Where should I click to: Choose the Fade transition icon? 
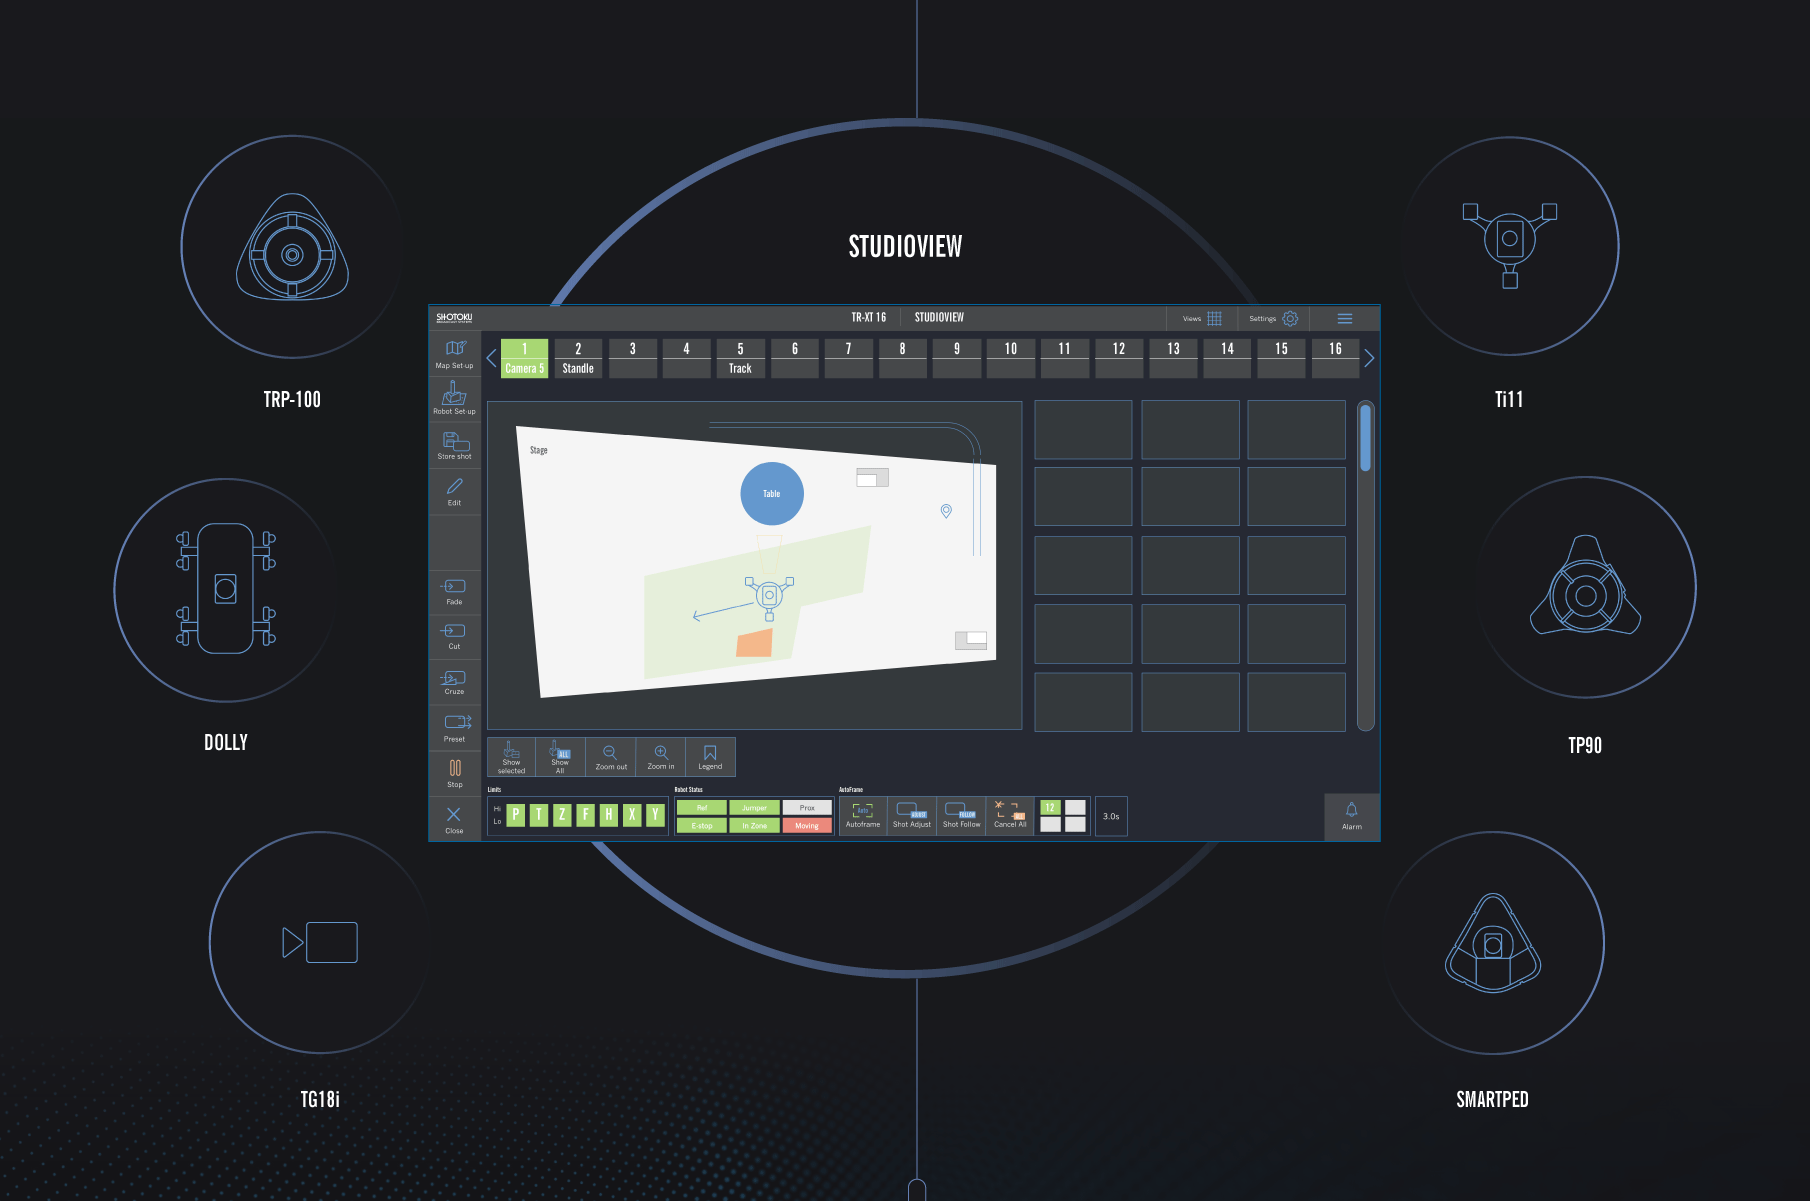454,592
